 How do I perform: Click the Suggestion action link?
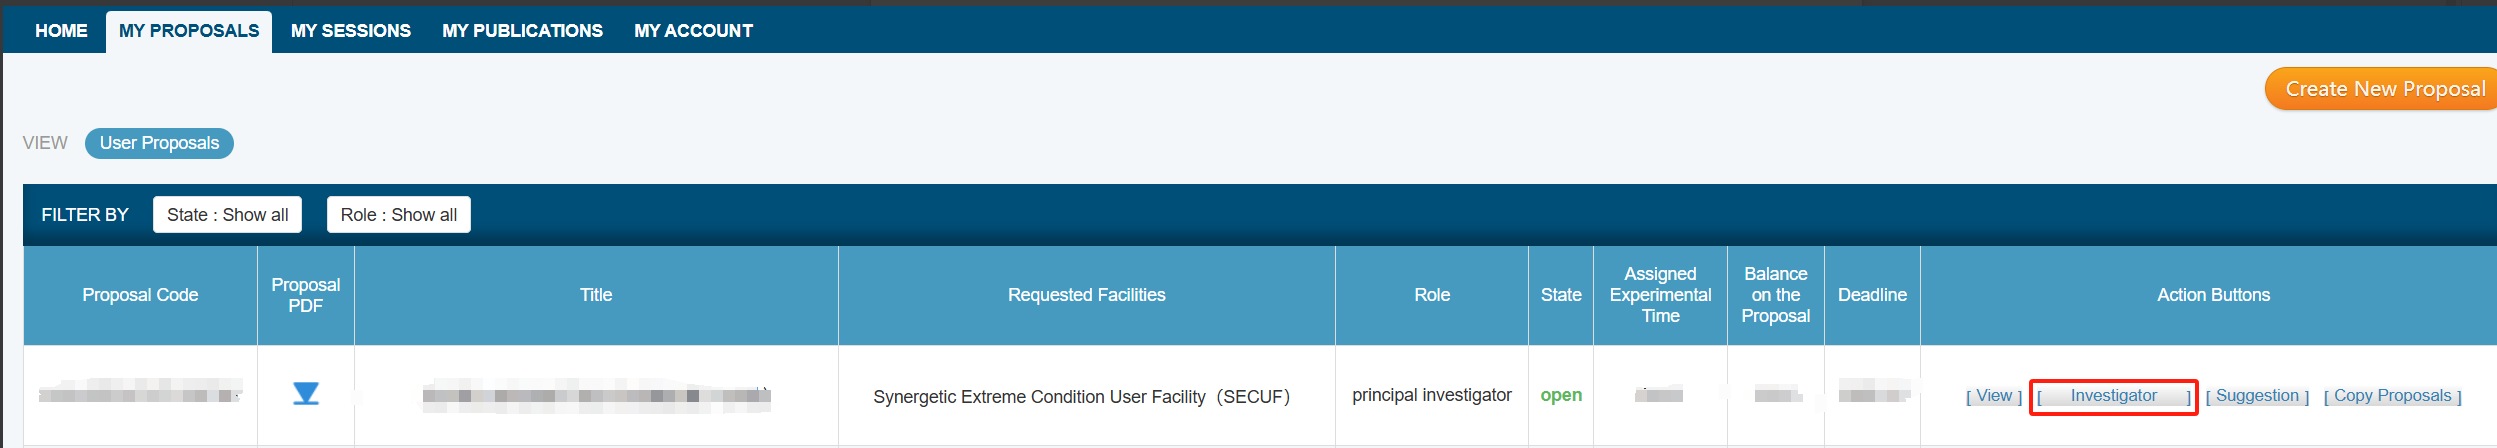2257,396
